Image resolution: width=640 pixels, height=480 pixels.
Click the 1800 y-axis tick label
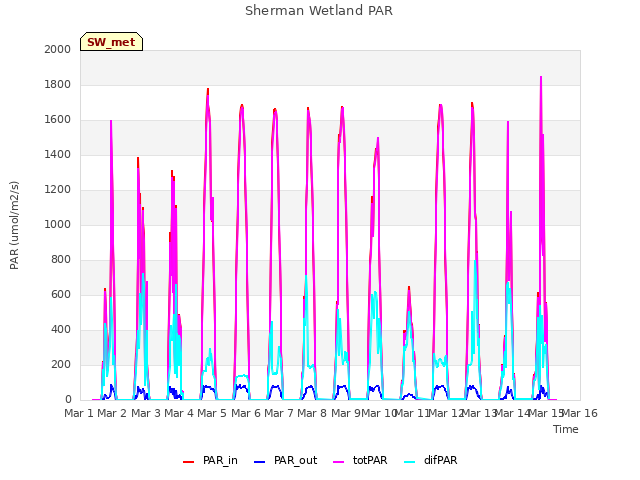pos(58,84)
